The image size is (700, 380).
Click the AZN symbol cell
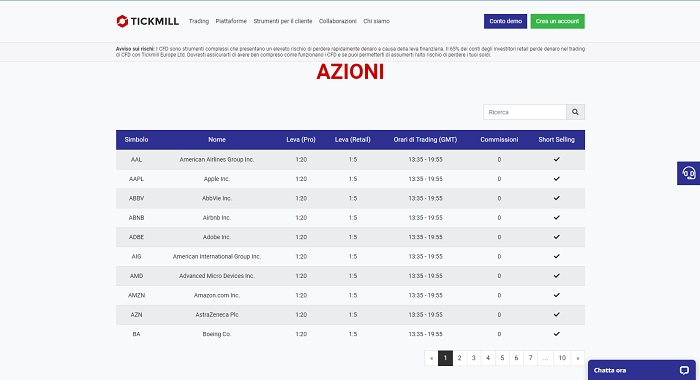tap(136, 315)
